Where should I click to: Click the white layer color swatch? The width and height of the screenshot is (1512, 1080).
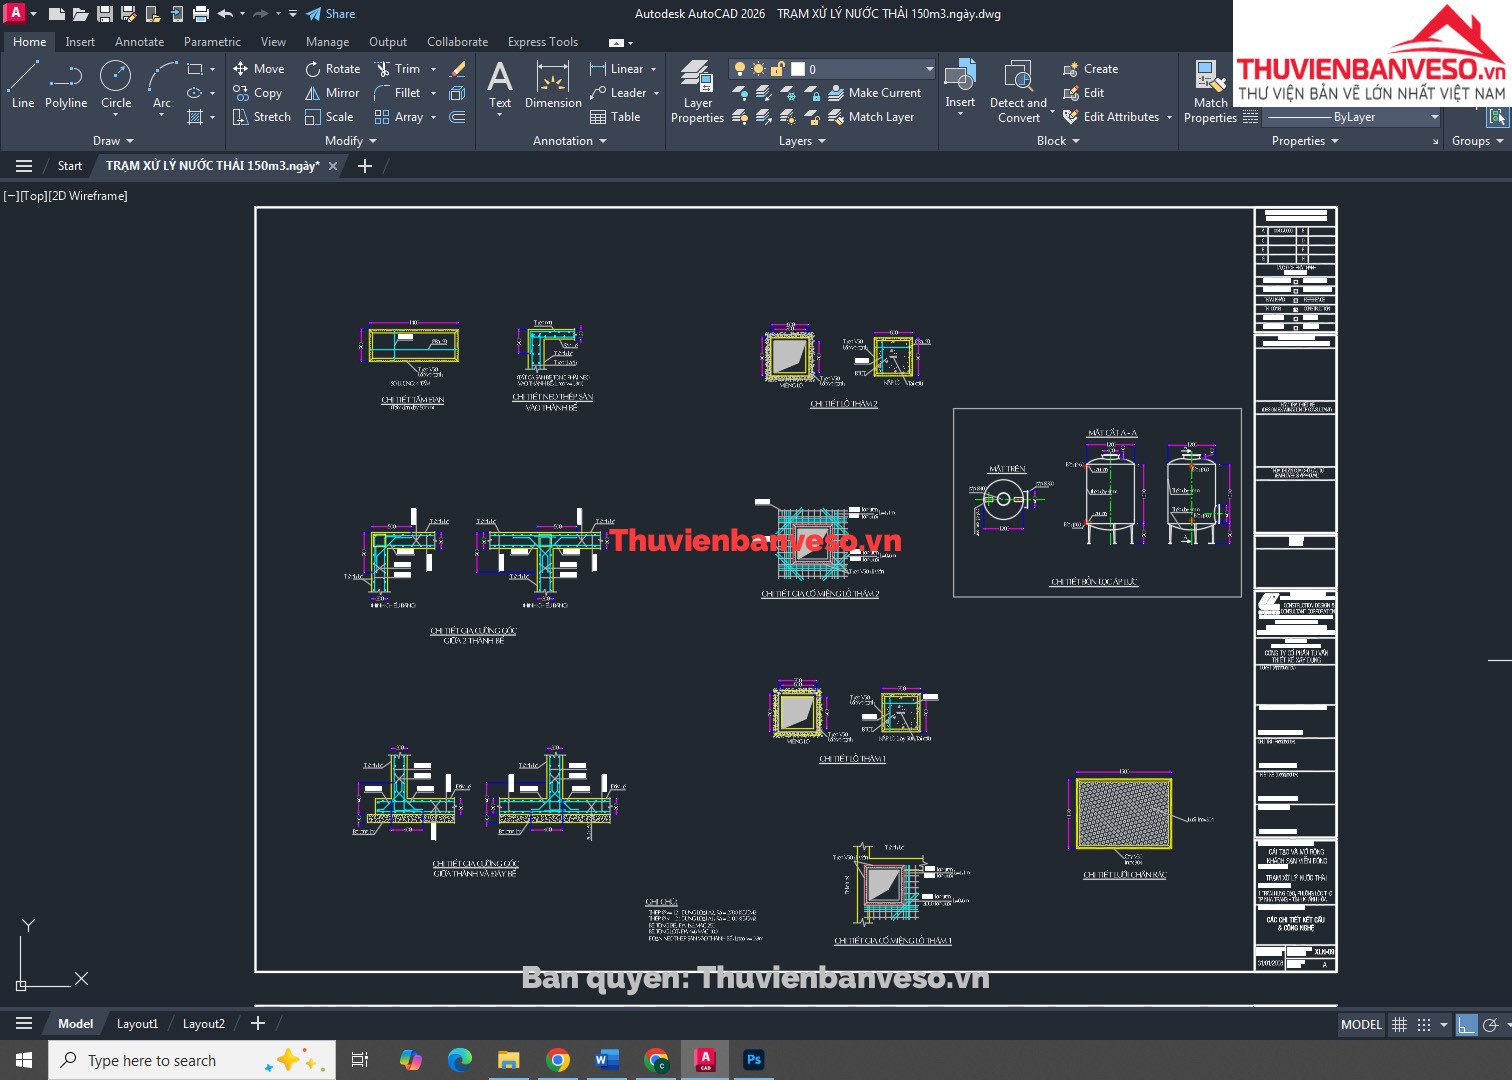(798, 69)
